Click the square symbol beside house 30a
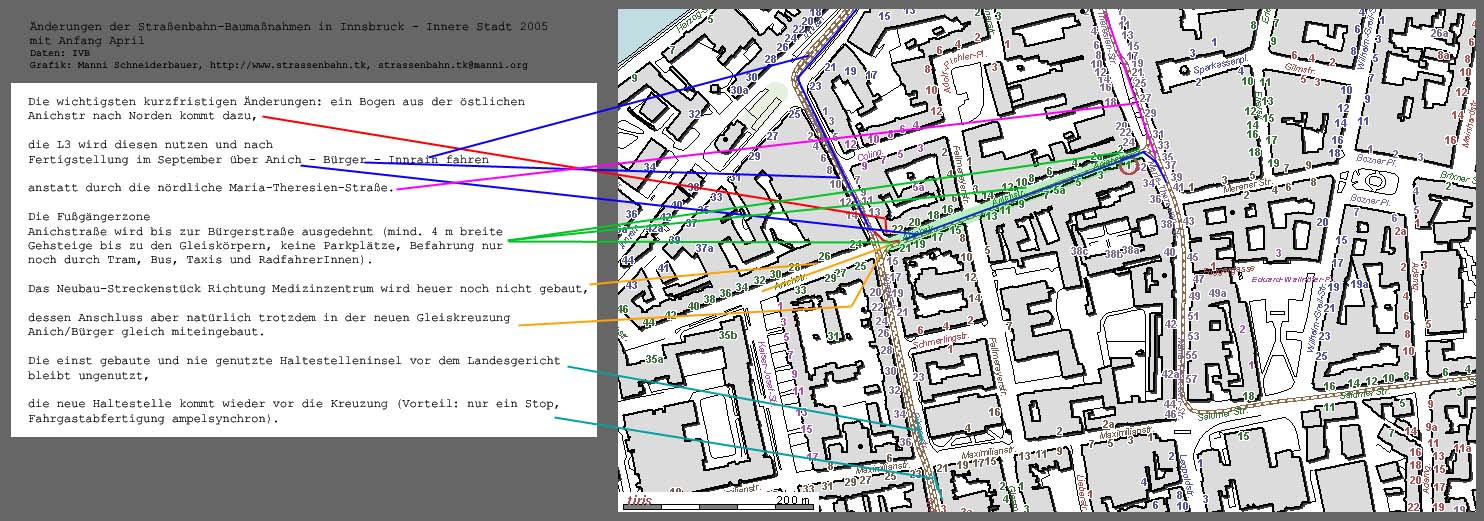 pos(714,89)
